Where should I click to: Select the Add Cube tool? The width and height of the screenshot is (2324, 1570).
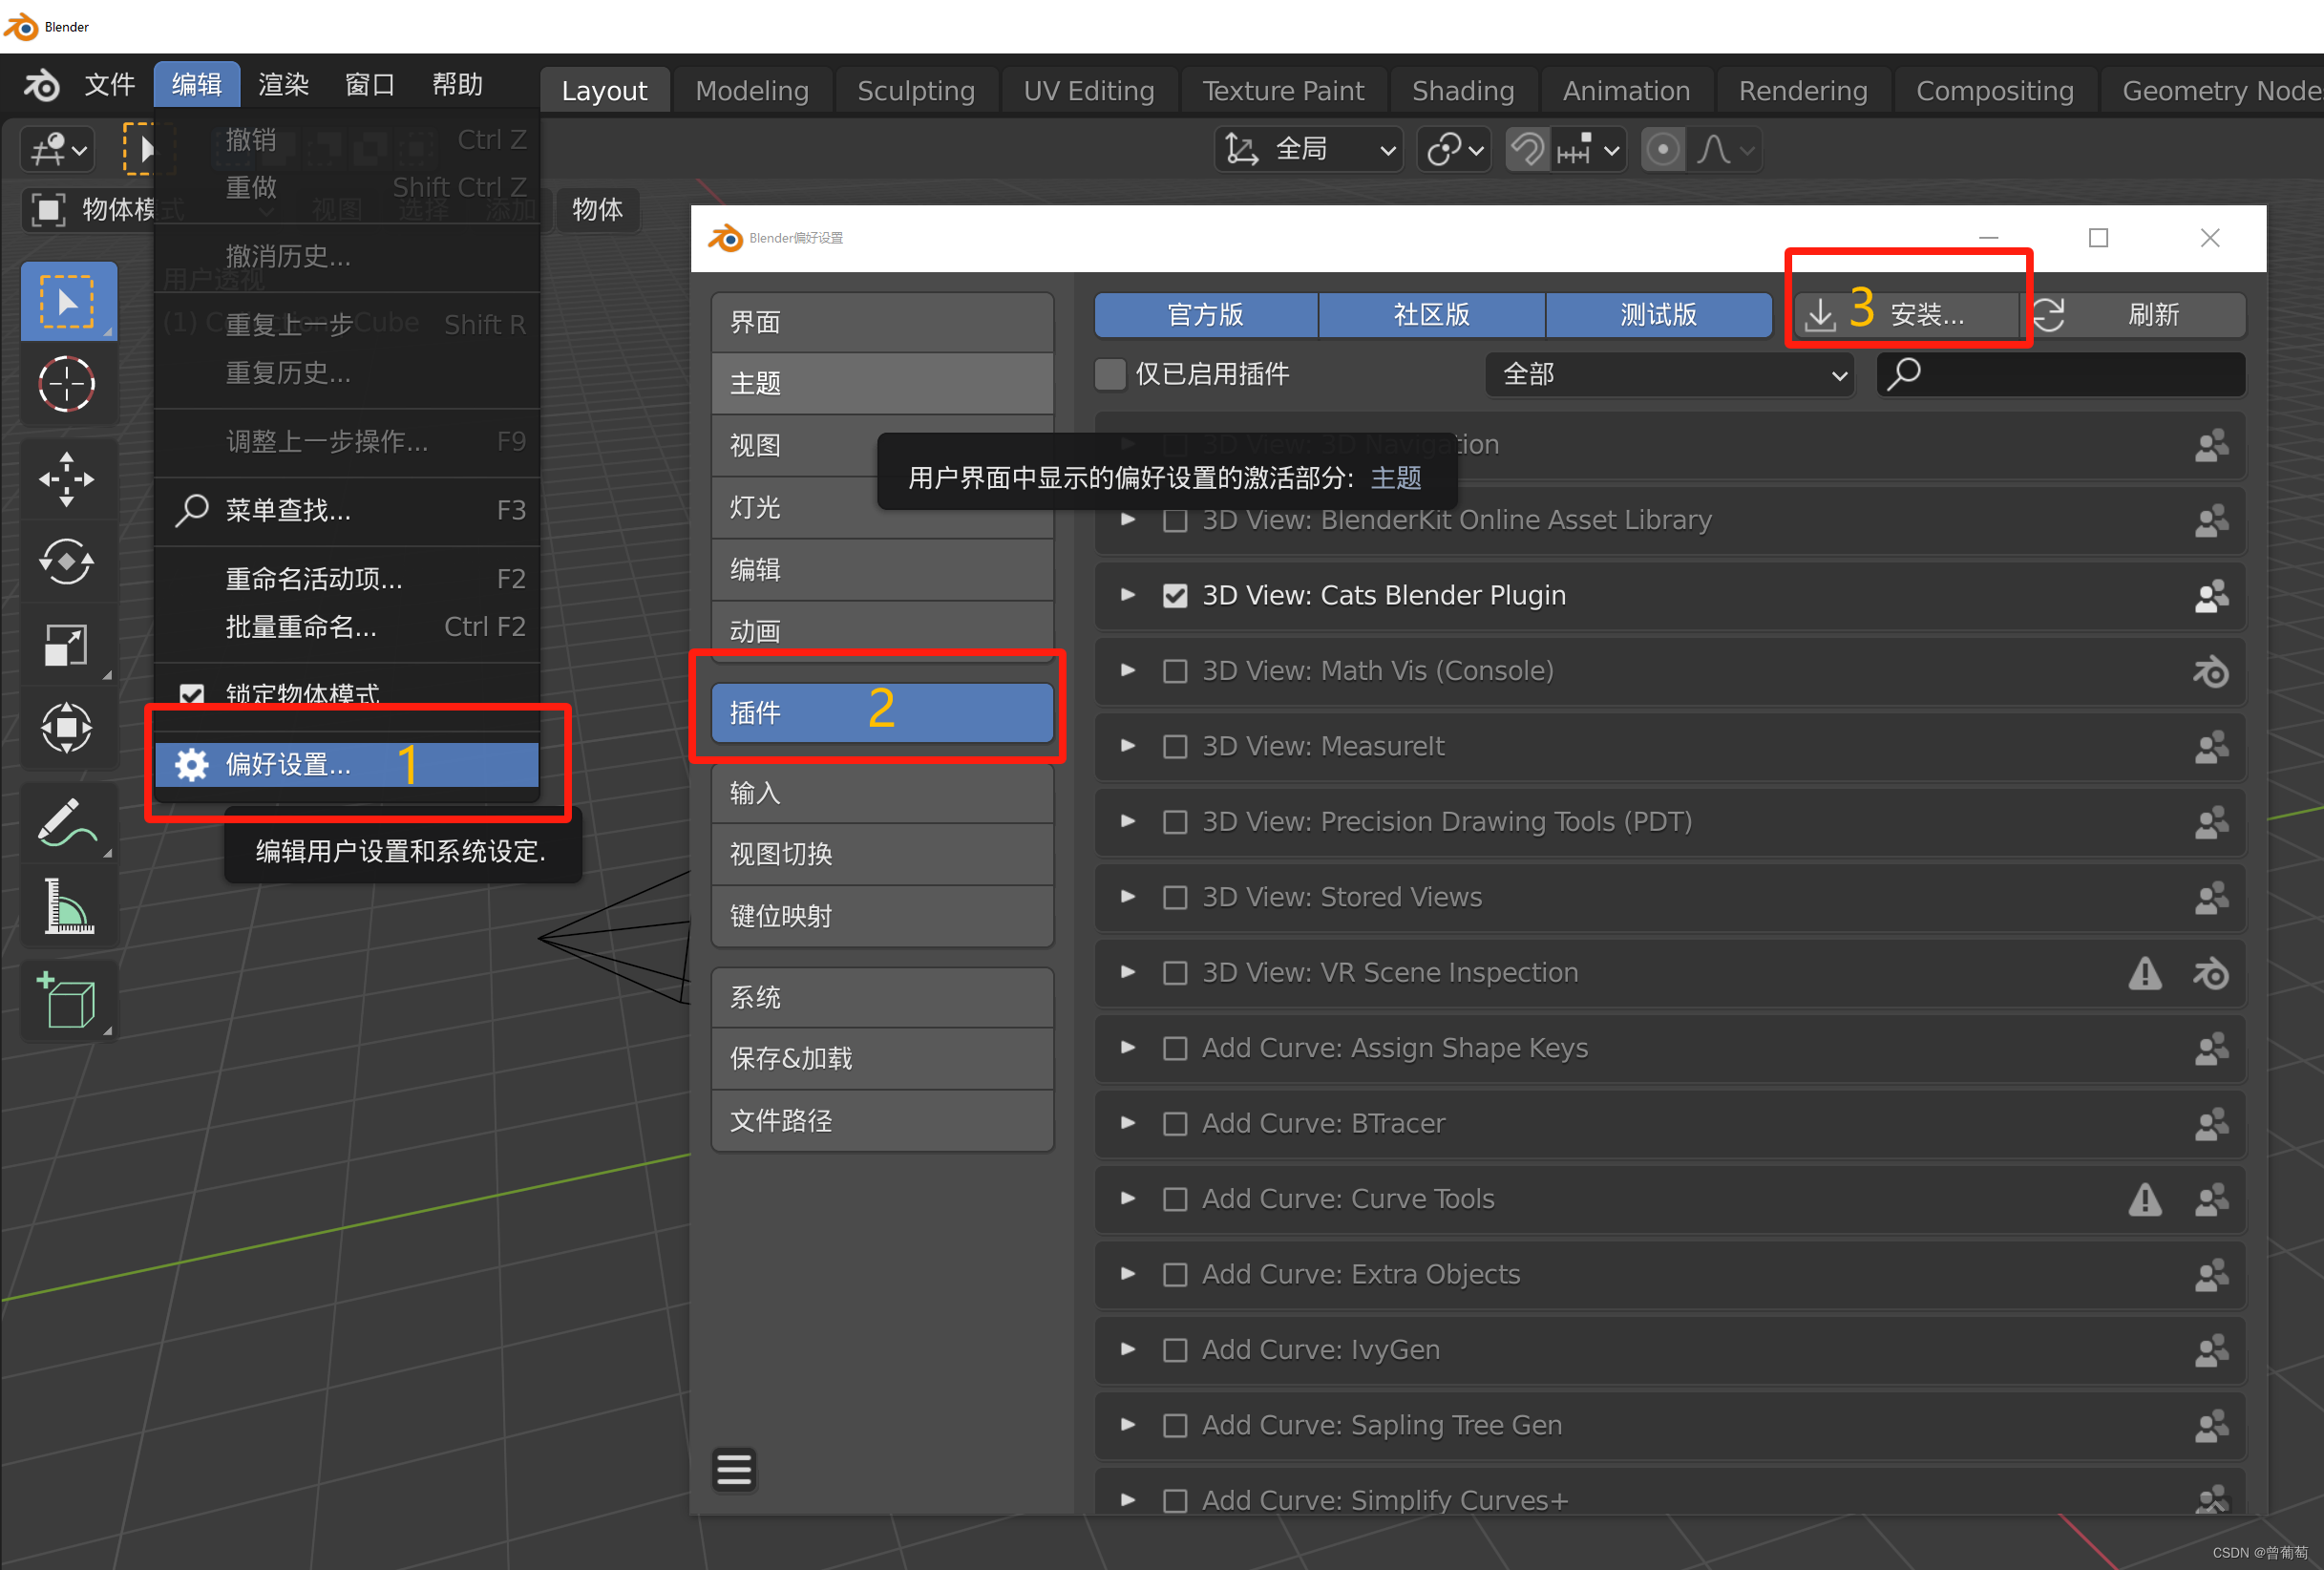tap(66, 1001)
